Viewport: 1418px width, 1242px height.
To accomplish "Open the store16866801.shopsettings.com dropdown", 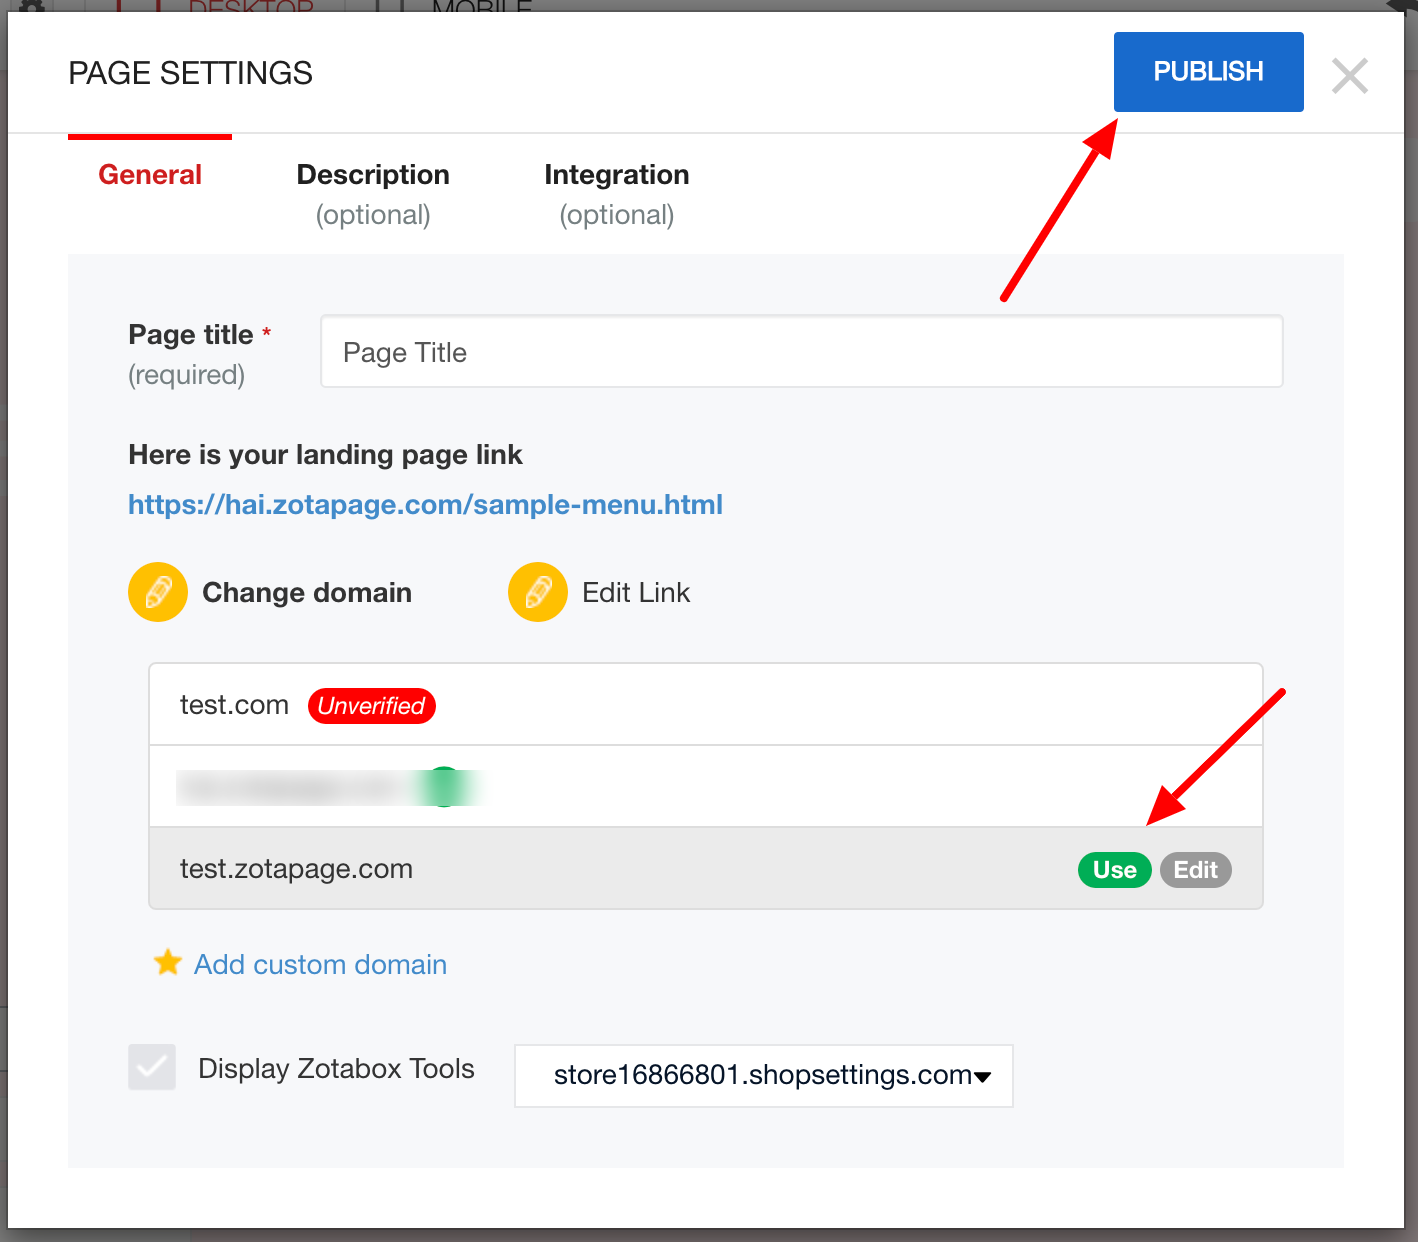I will [x=763, y=1076].
